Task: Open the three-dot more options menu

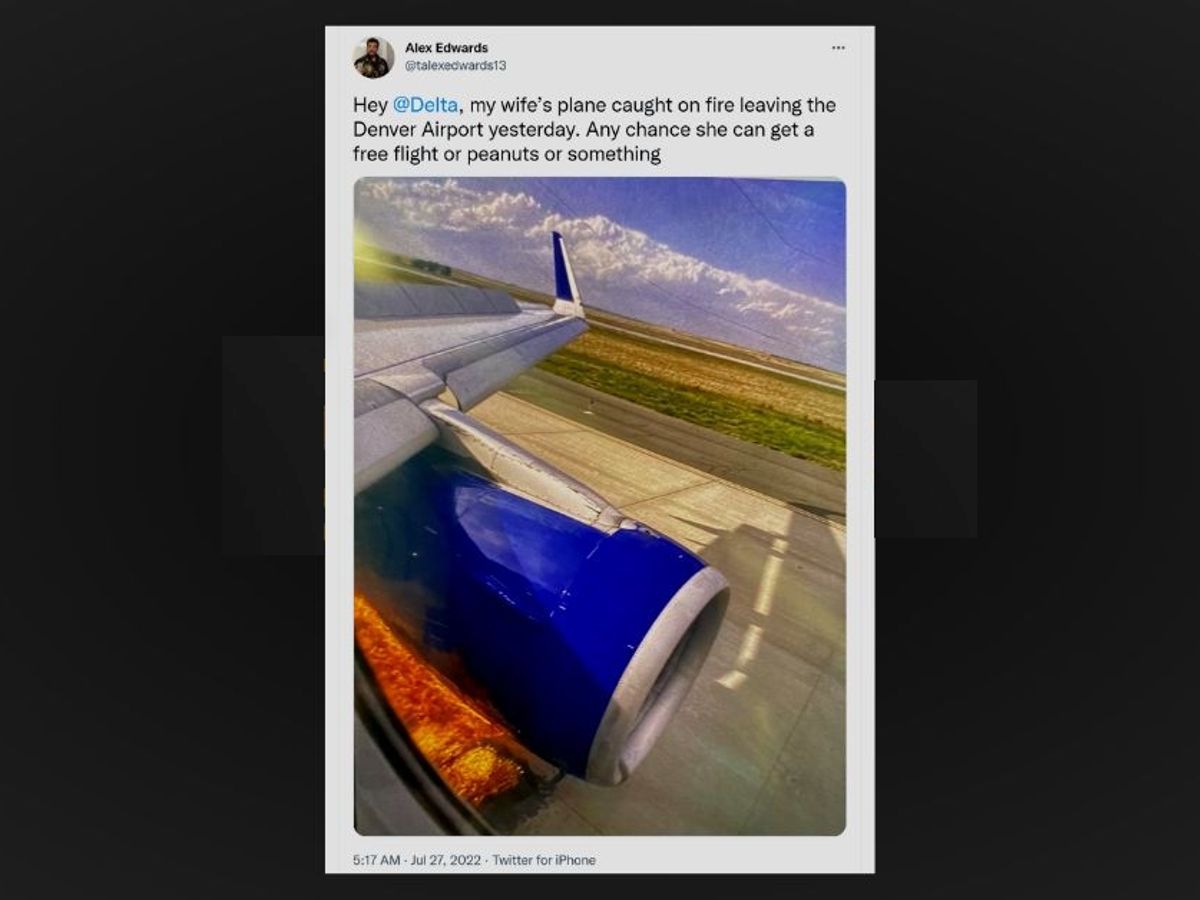Action: tap(838, 48)
